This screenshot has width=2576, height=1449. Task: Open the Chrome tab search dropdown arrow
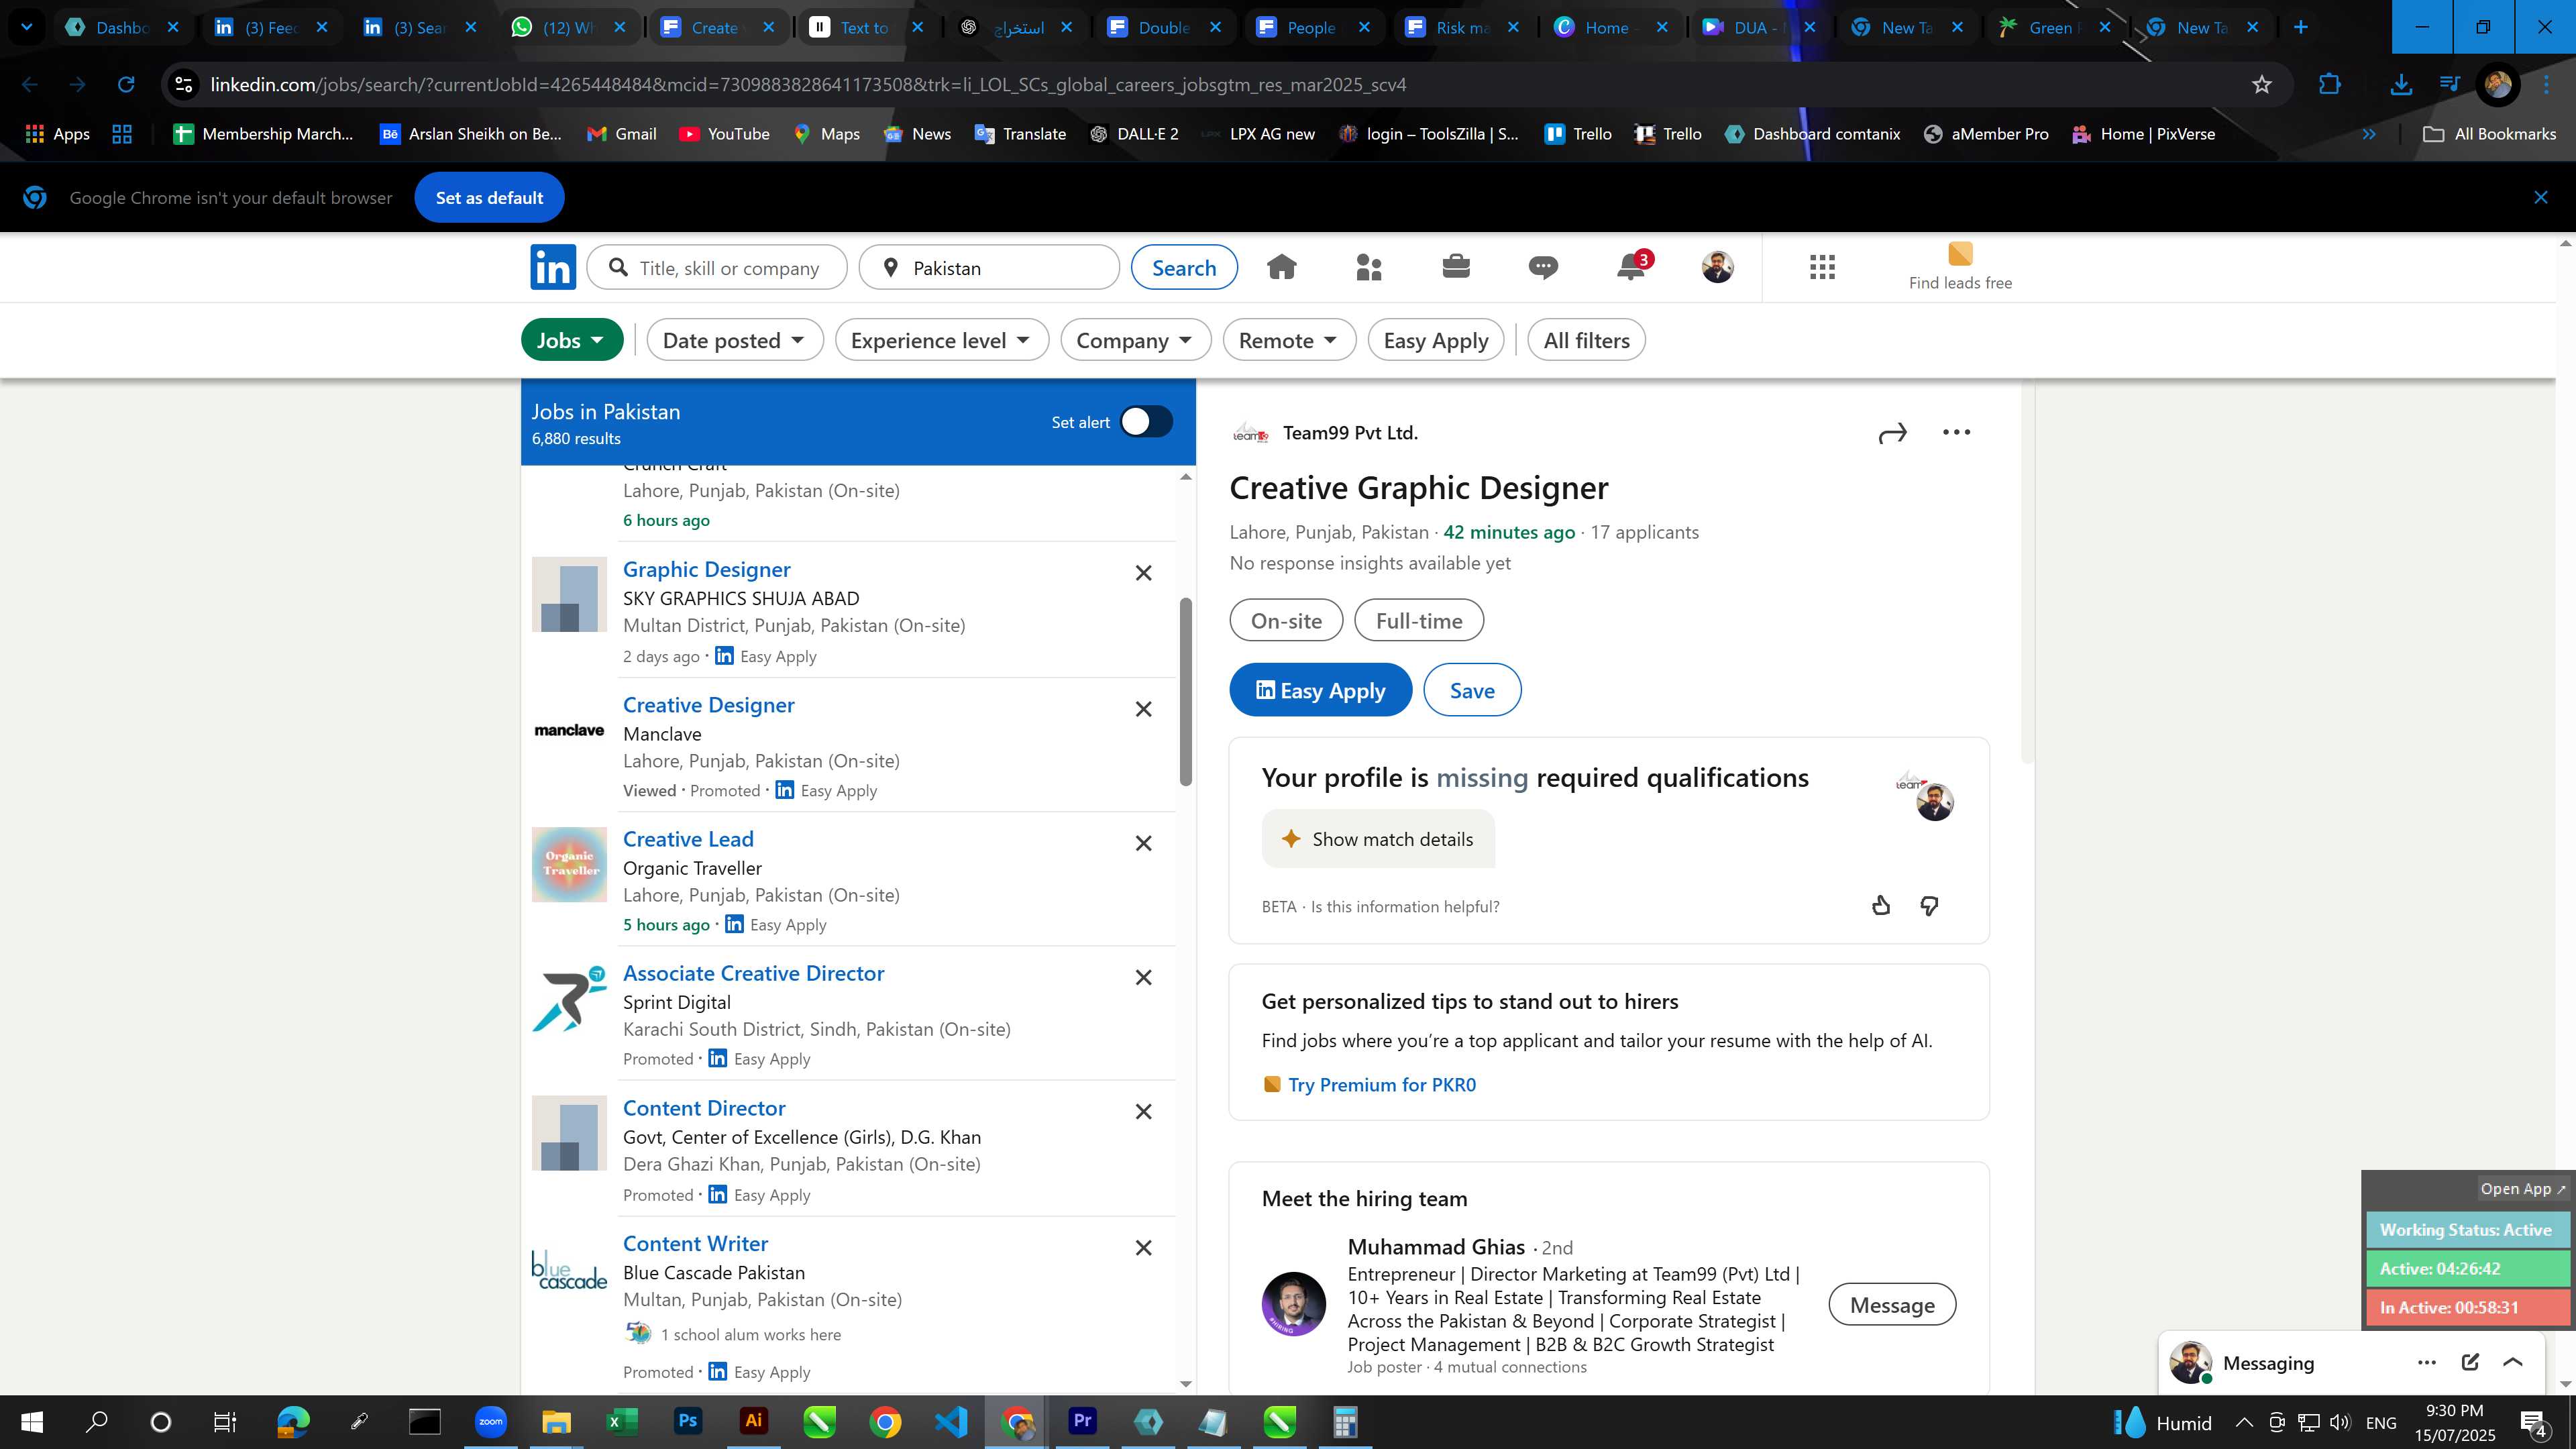point(27,27)
